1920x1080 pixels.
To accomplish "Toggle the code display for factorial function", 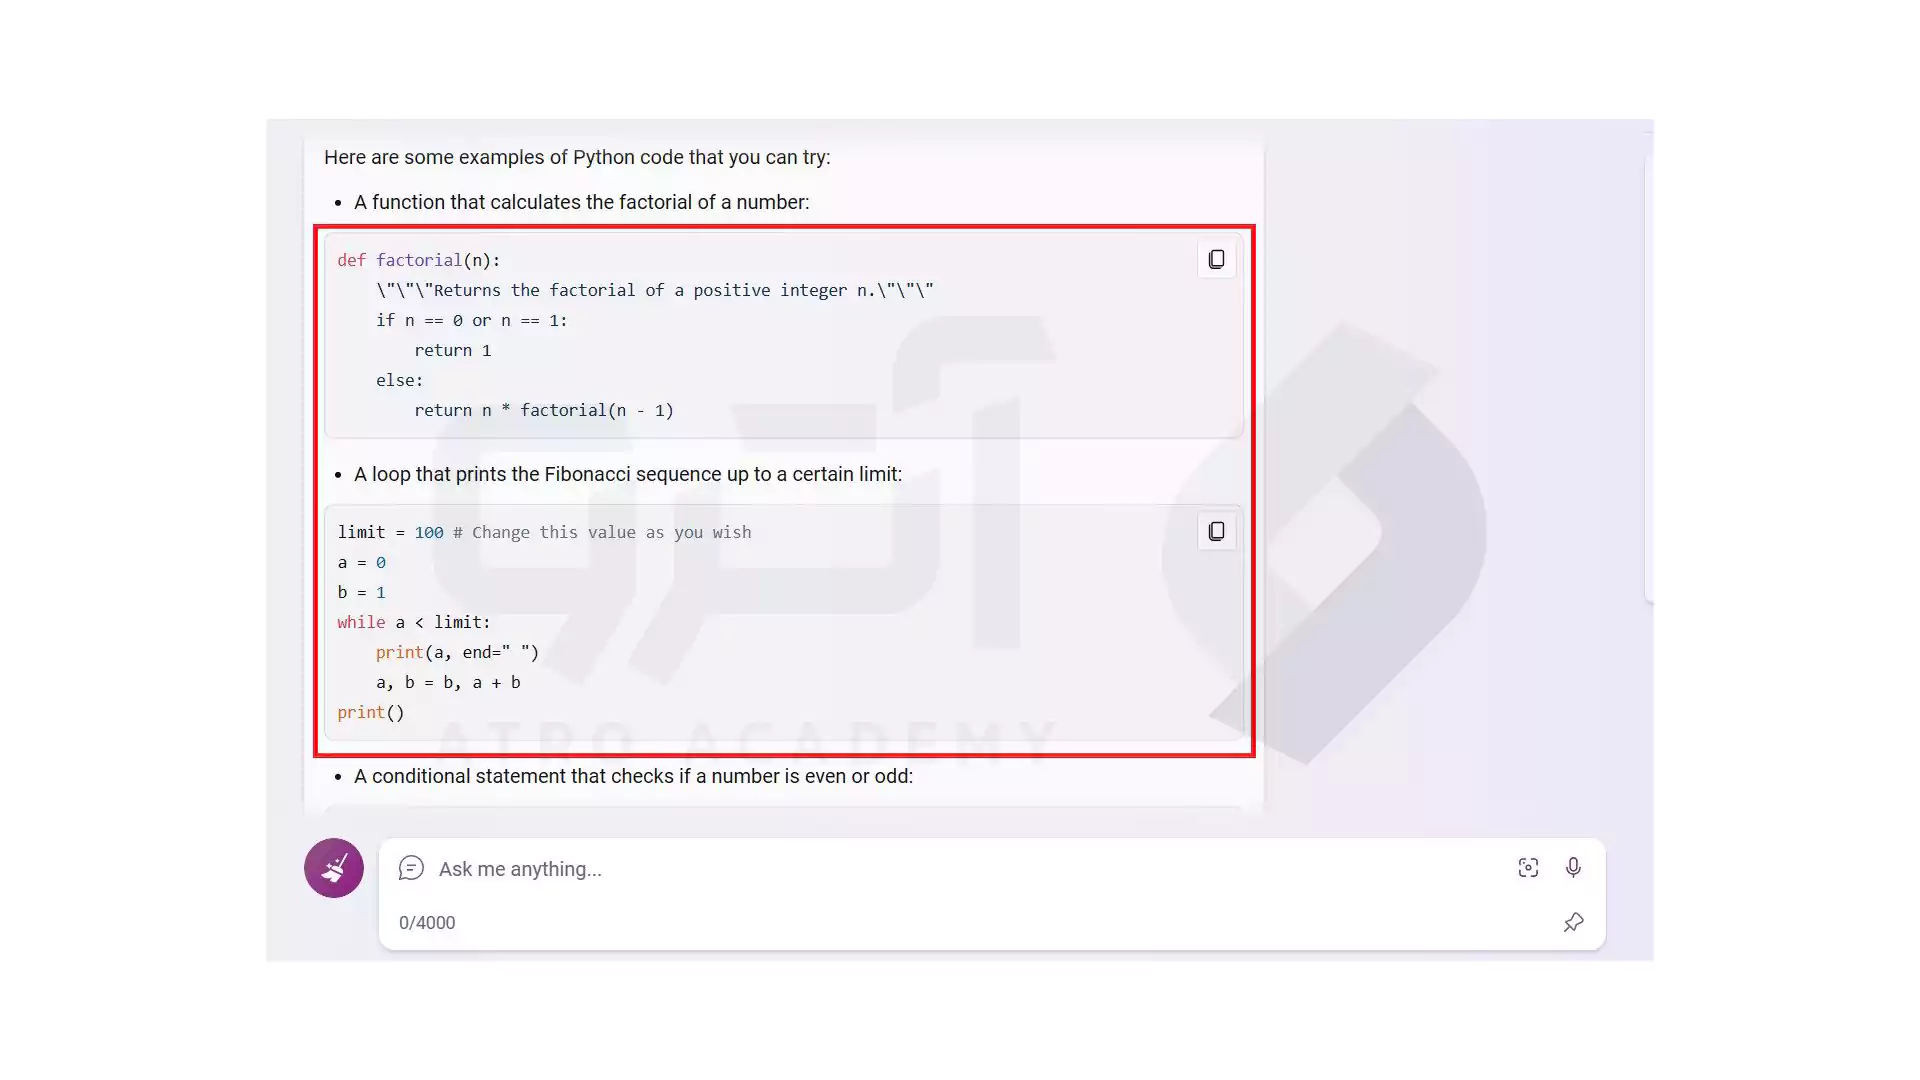I will pos(1216,258).
